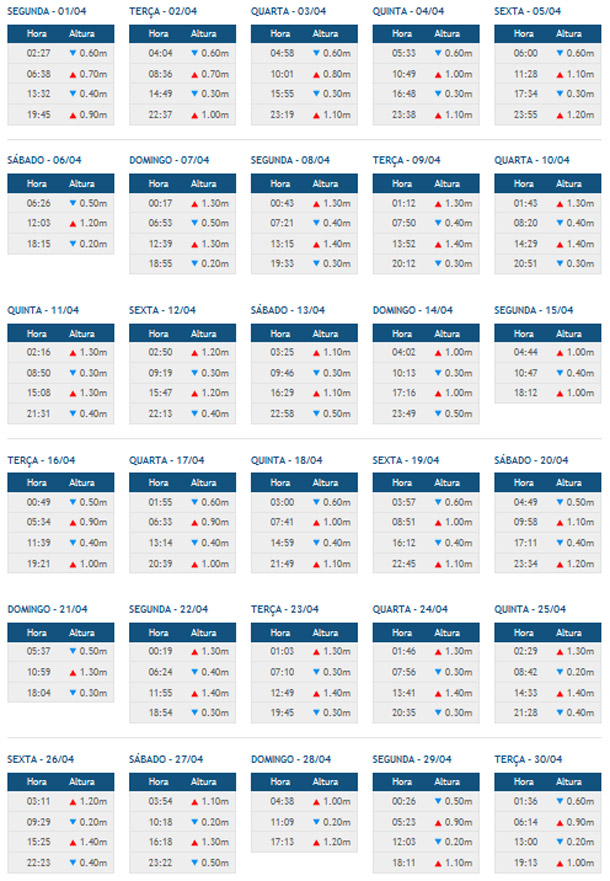Select the SEGUNDA - 08/04 day heading

click(x=287, y=160)
